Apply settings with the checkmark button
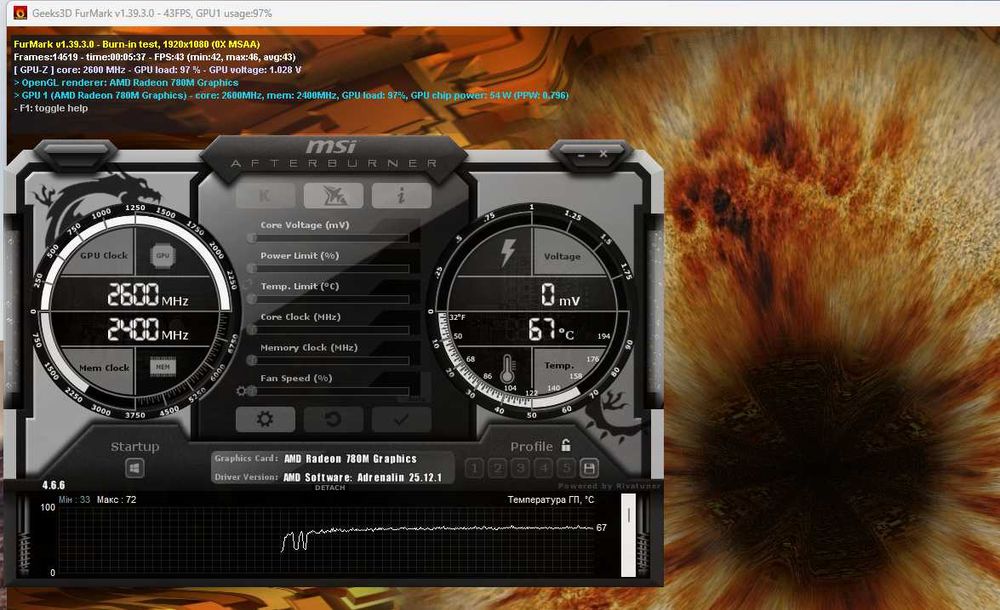Screen dimensions: 1000x610 click(x=402, y=419)
